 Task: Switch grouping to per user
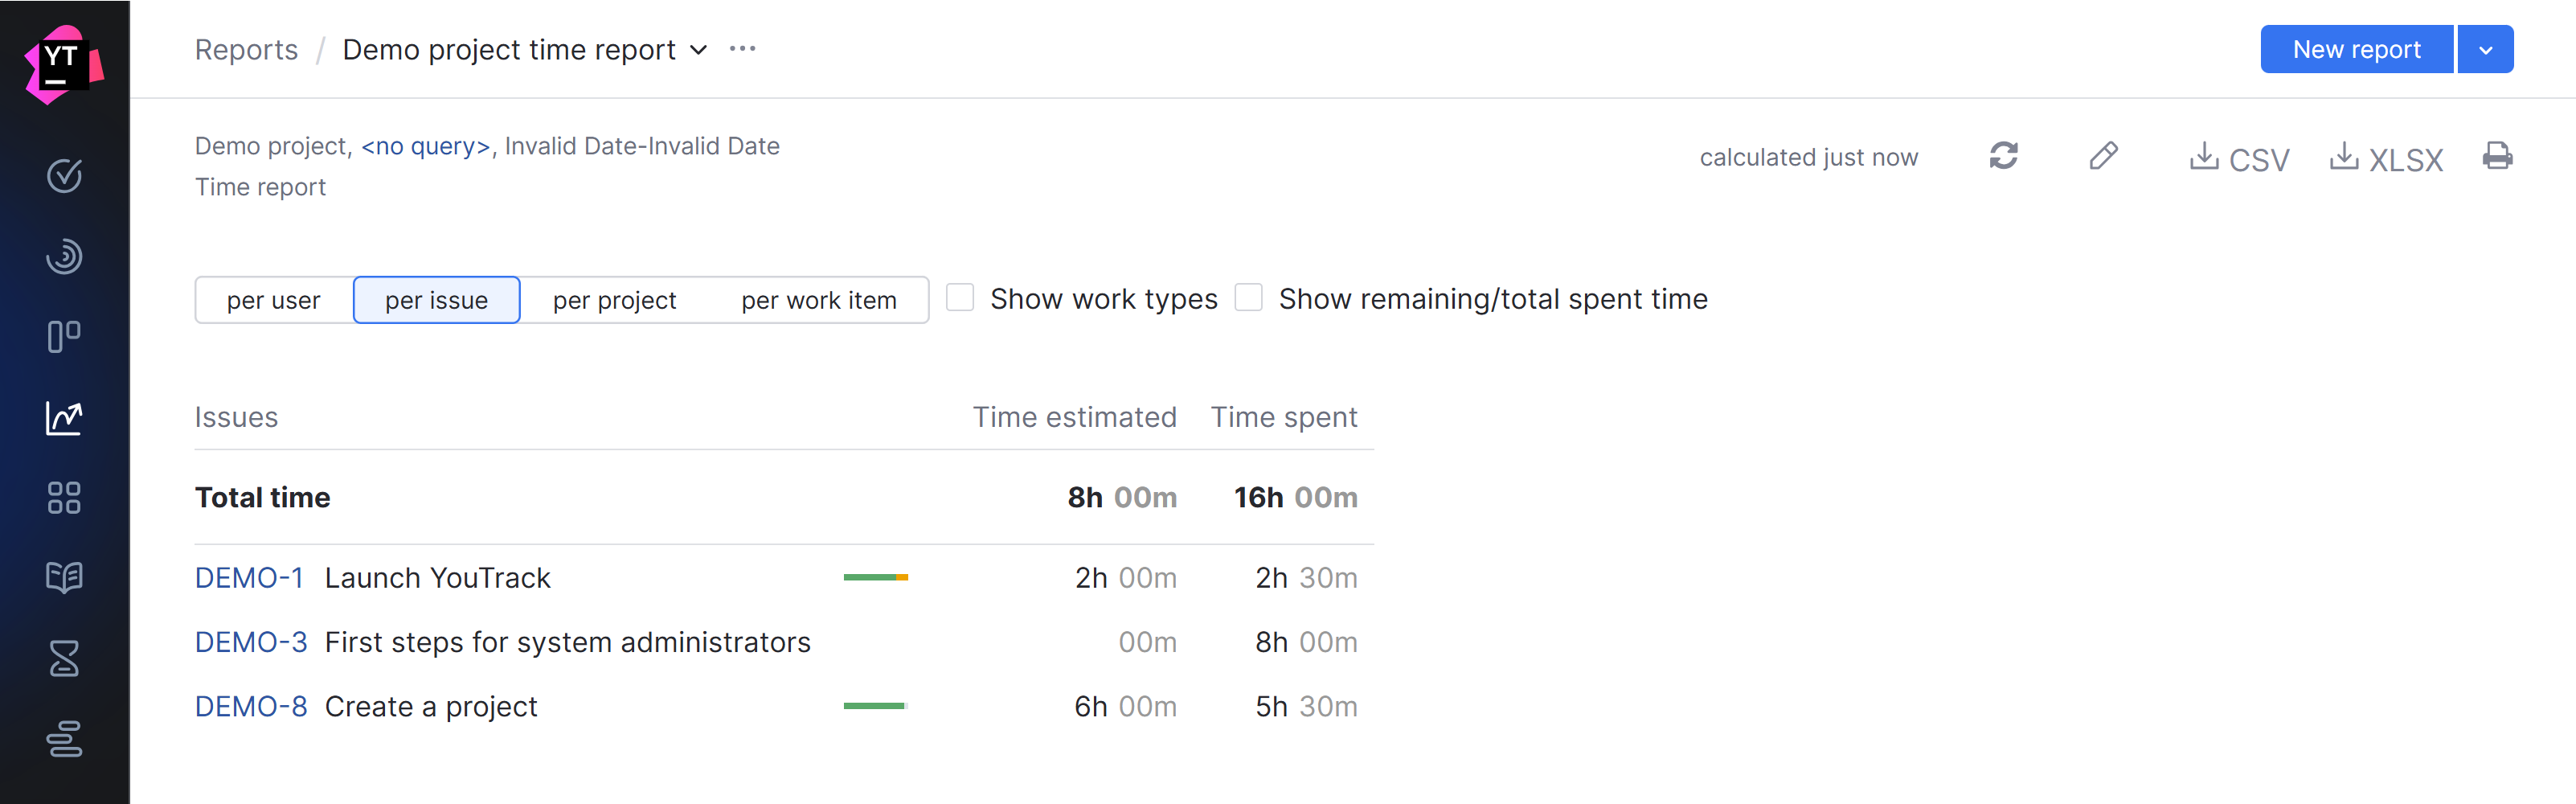(x=273, y=300)
